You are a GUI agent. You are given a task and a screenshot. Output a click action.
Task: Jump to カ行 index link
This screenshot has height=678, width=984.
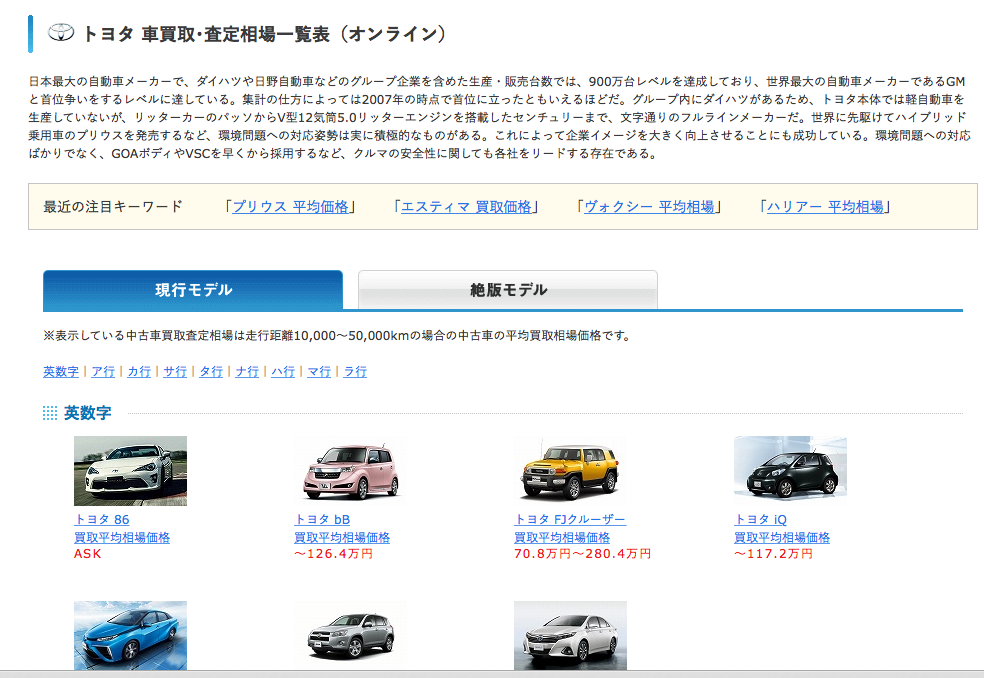[139, 372]
